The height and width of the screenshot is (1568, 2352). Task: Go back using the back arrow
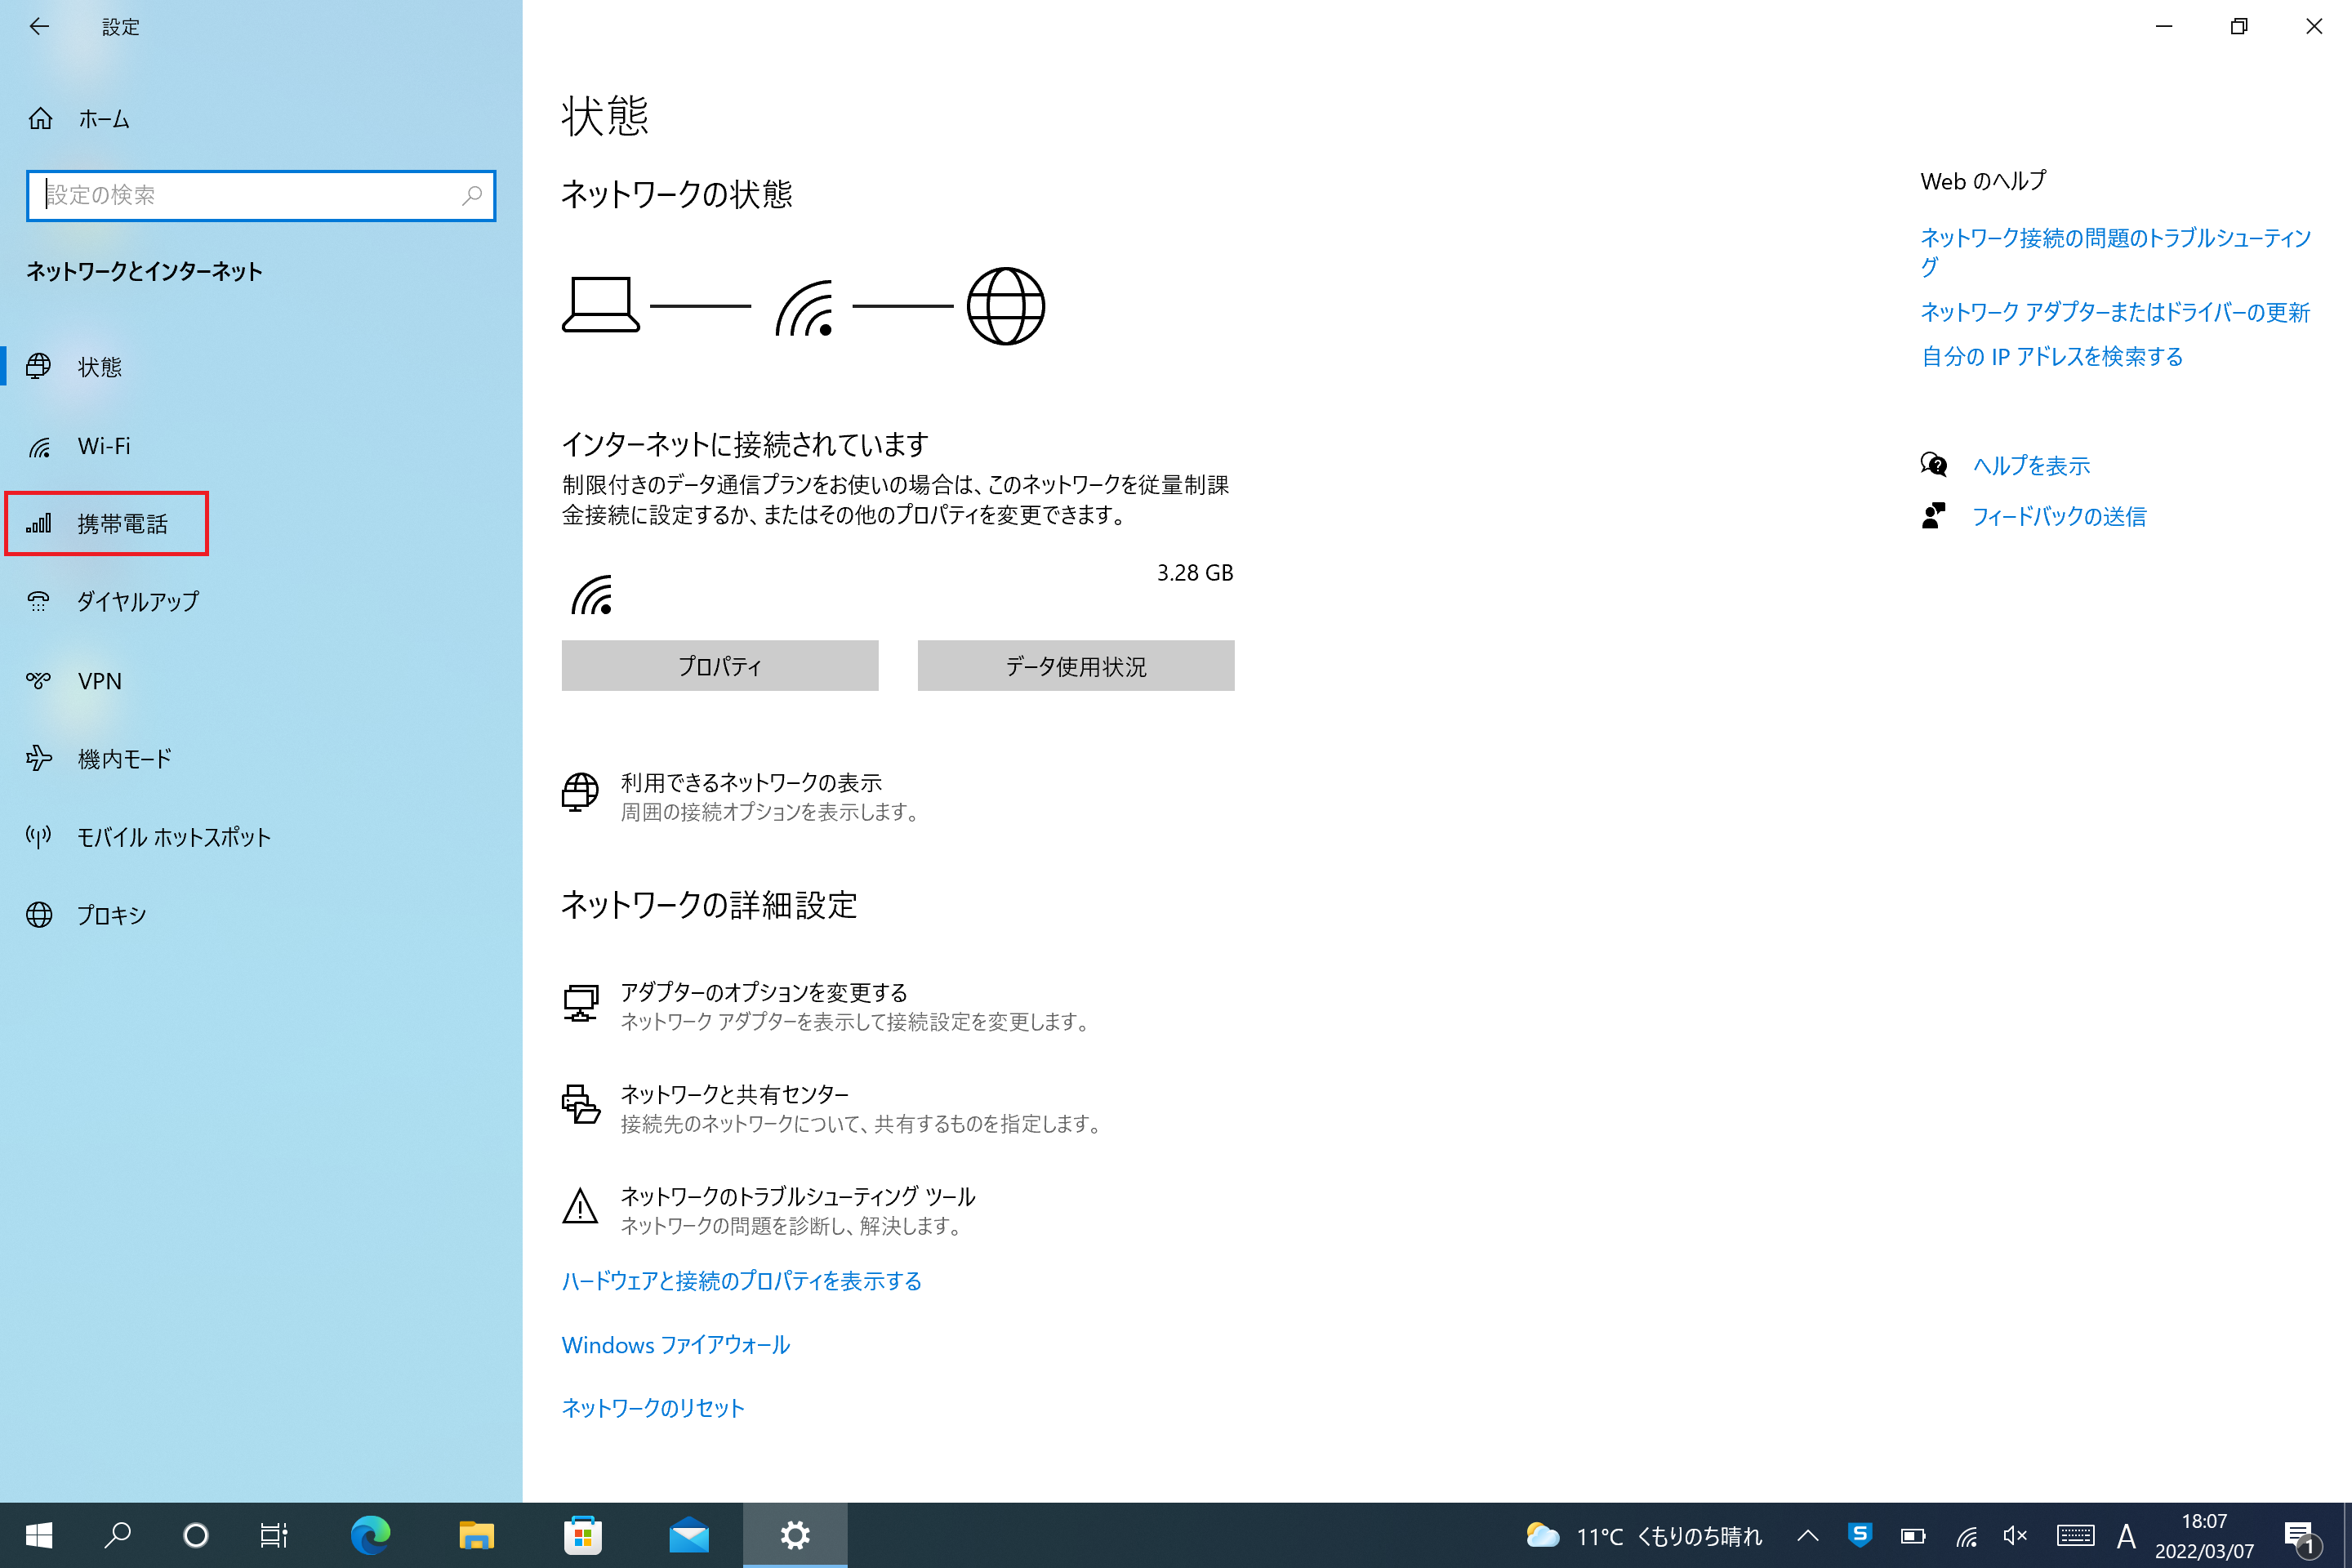click(39, 27)
